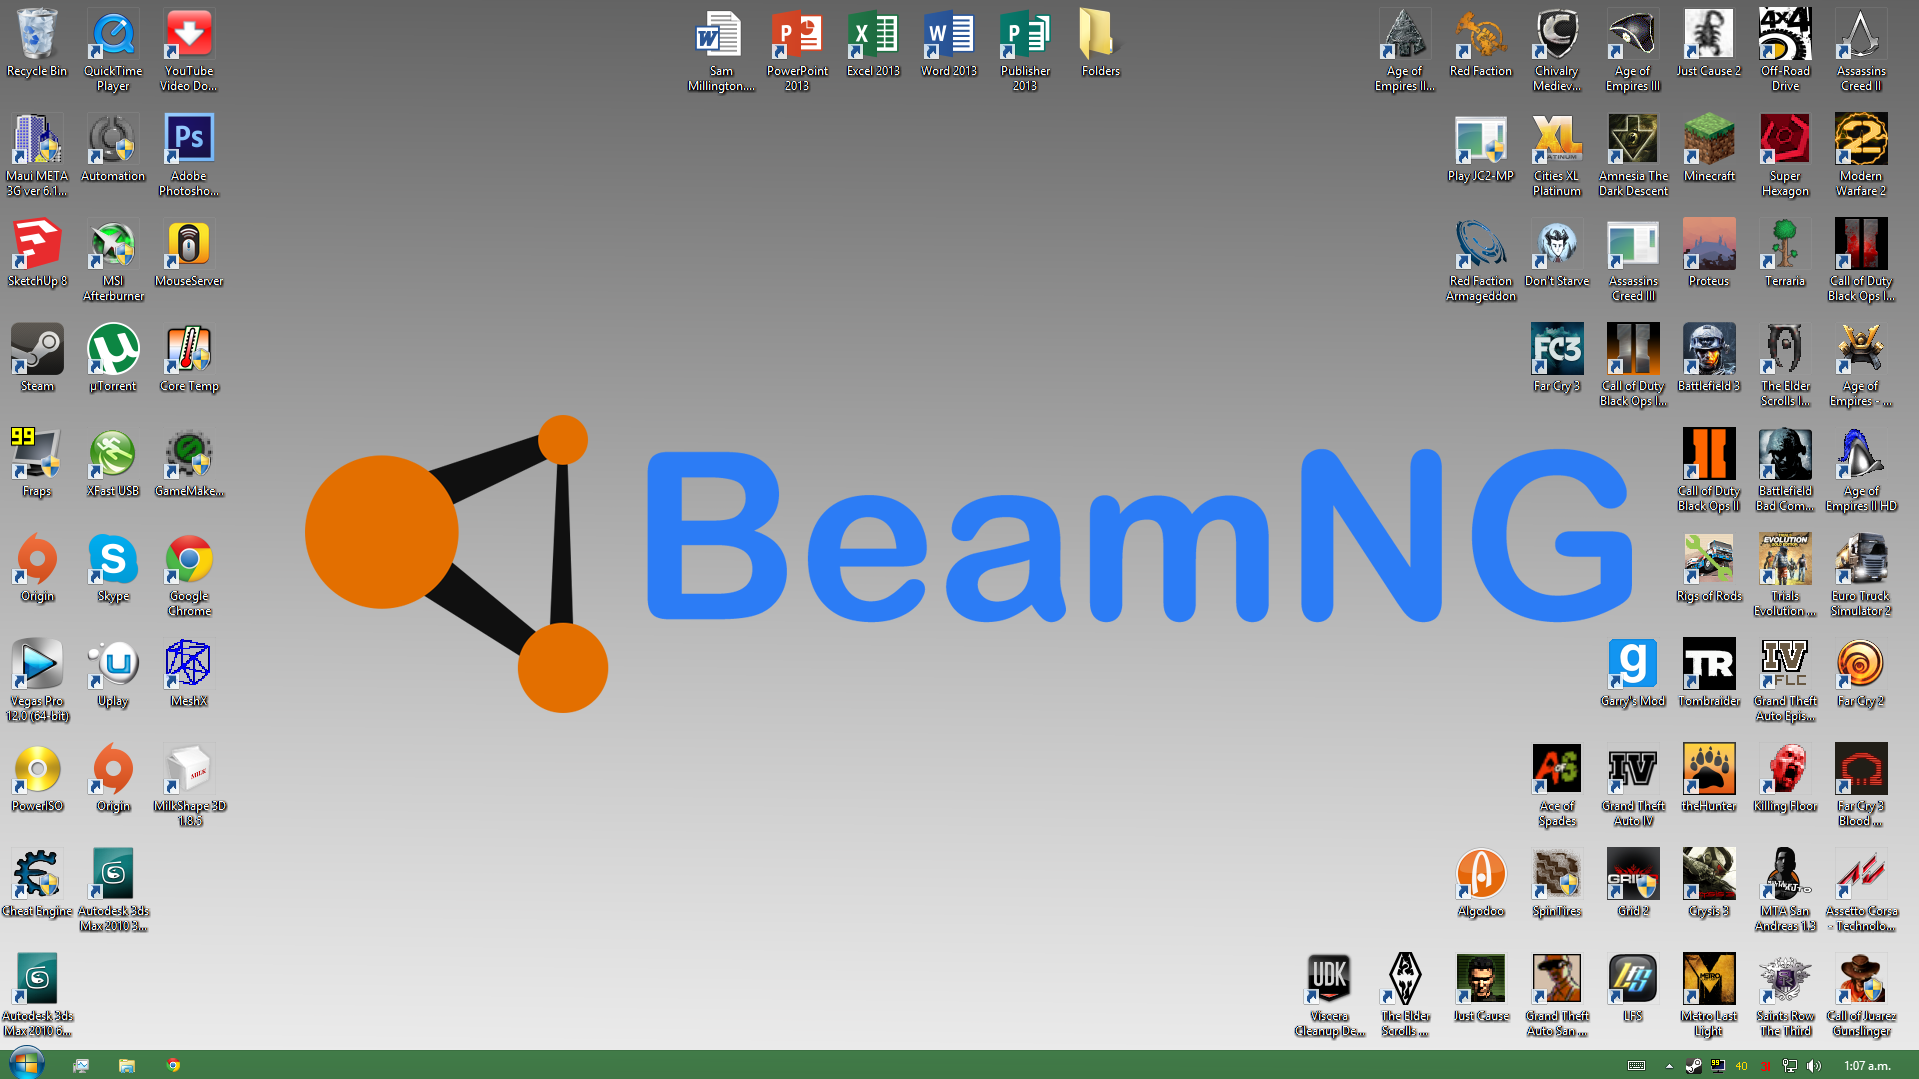Select the Viscera Cleanup UDK icon

(x=1329, y=995)
